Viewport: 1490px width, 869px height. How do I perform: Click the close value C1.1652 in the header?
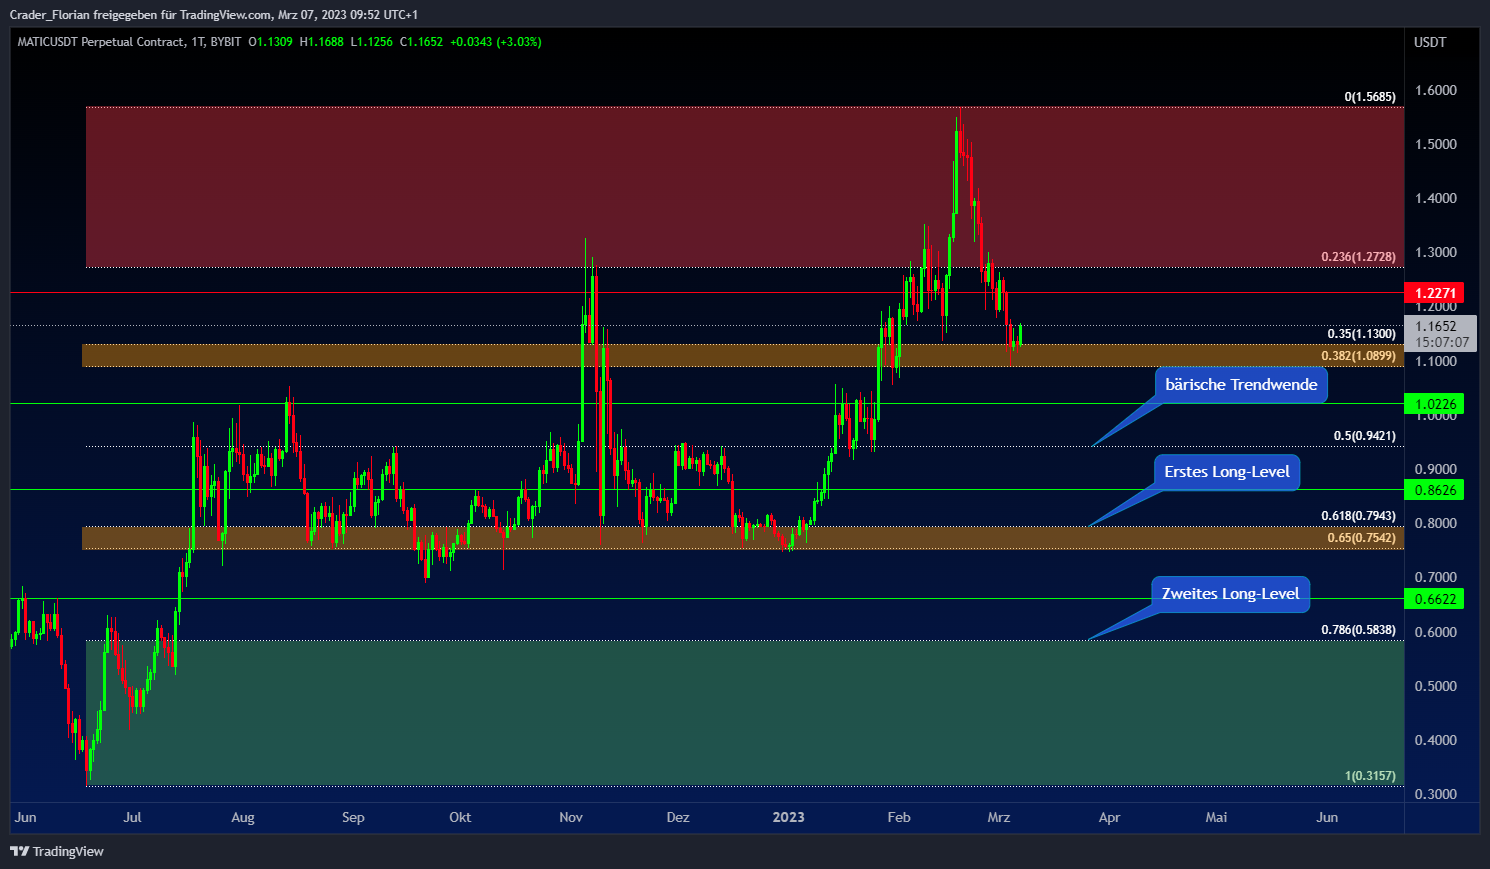(421, 42)
